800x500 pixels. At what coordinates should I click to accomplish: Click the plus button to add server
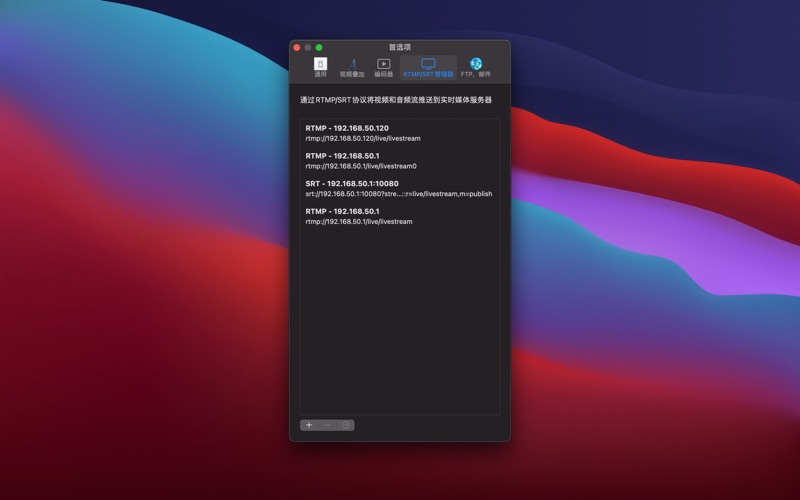pyautogui.click(x=309, y=425)
